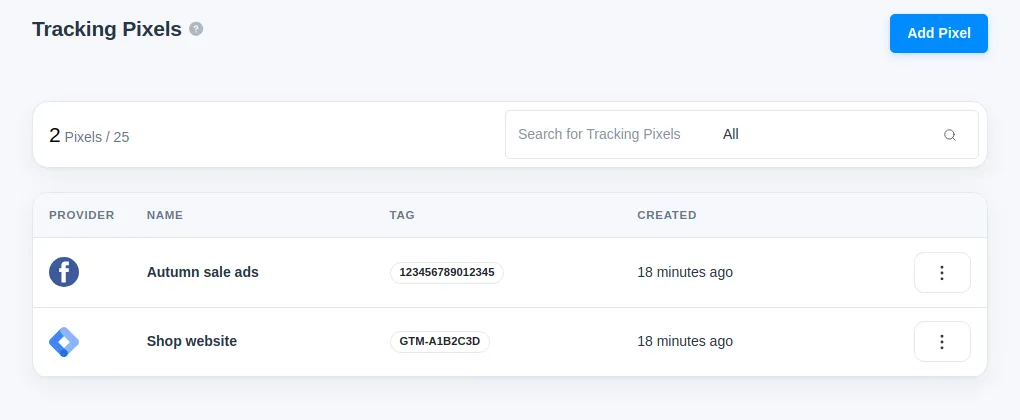Click the help icon beside Tracking Pixels

[x=196, y=29]
